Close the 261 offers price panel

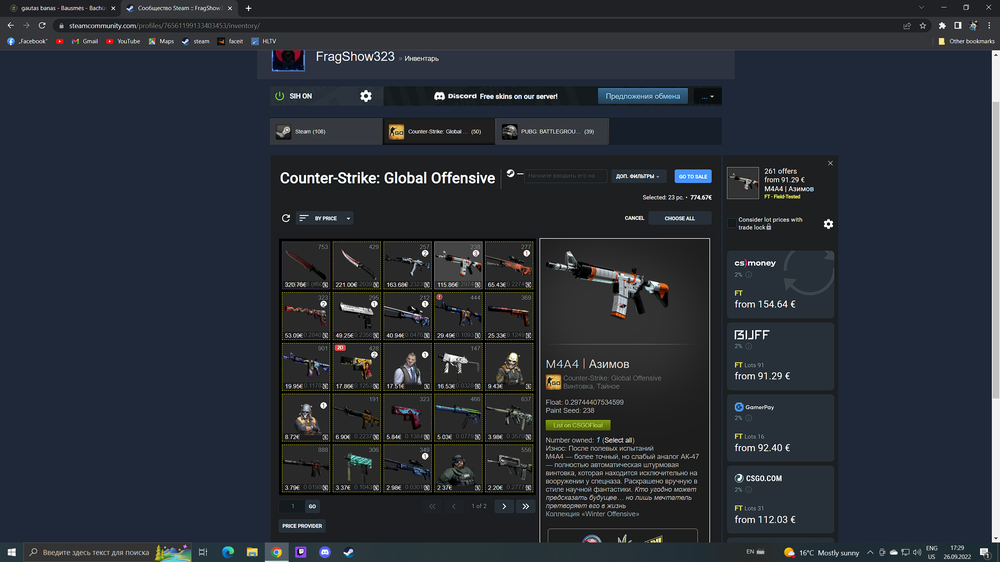coord(830,163)
